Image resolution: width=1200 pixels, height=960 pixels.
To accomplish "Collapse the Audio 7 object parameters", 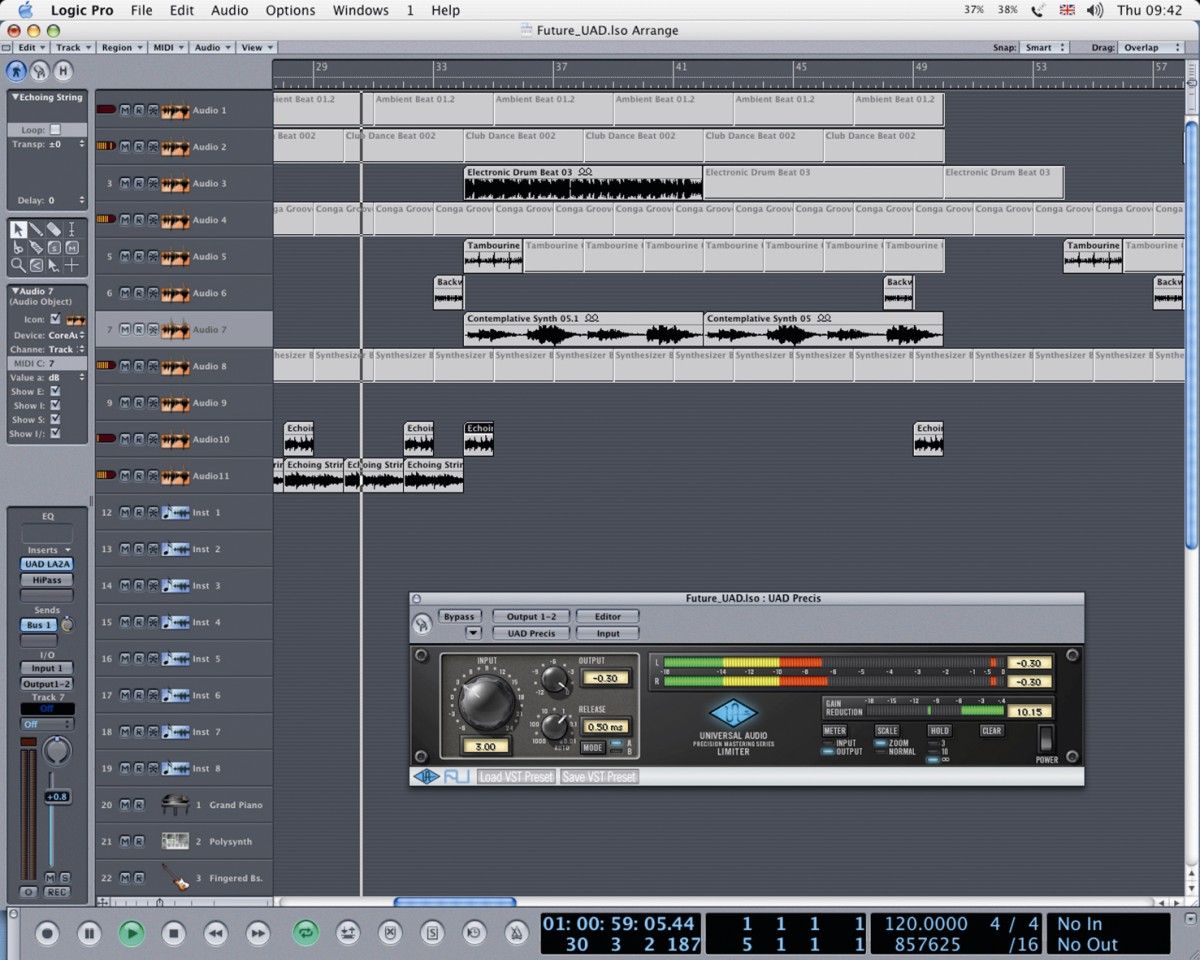I will 15,291.
